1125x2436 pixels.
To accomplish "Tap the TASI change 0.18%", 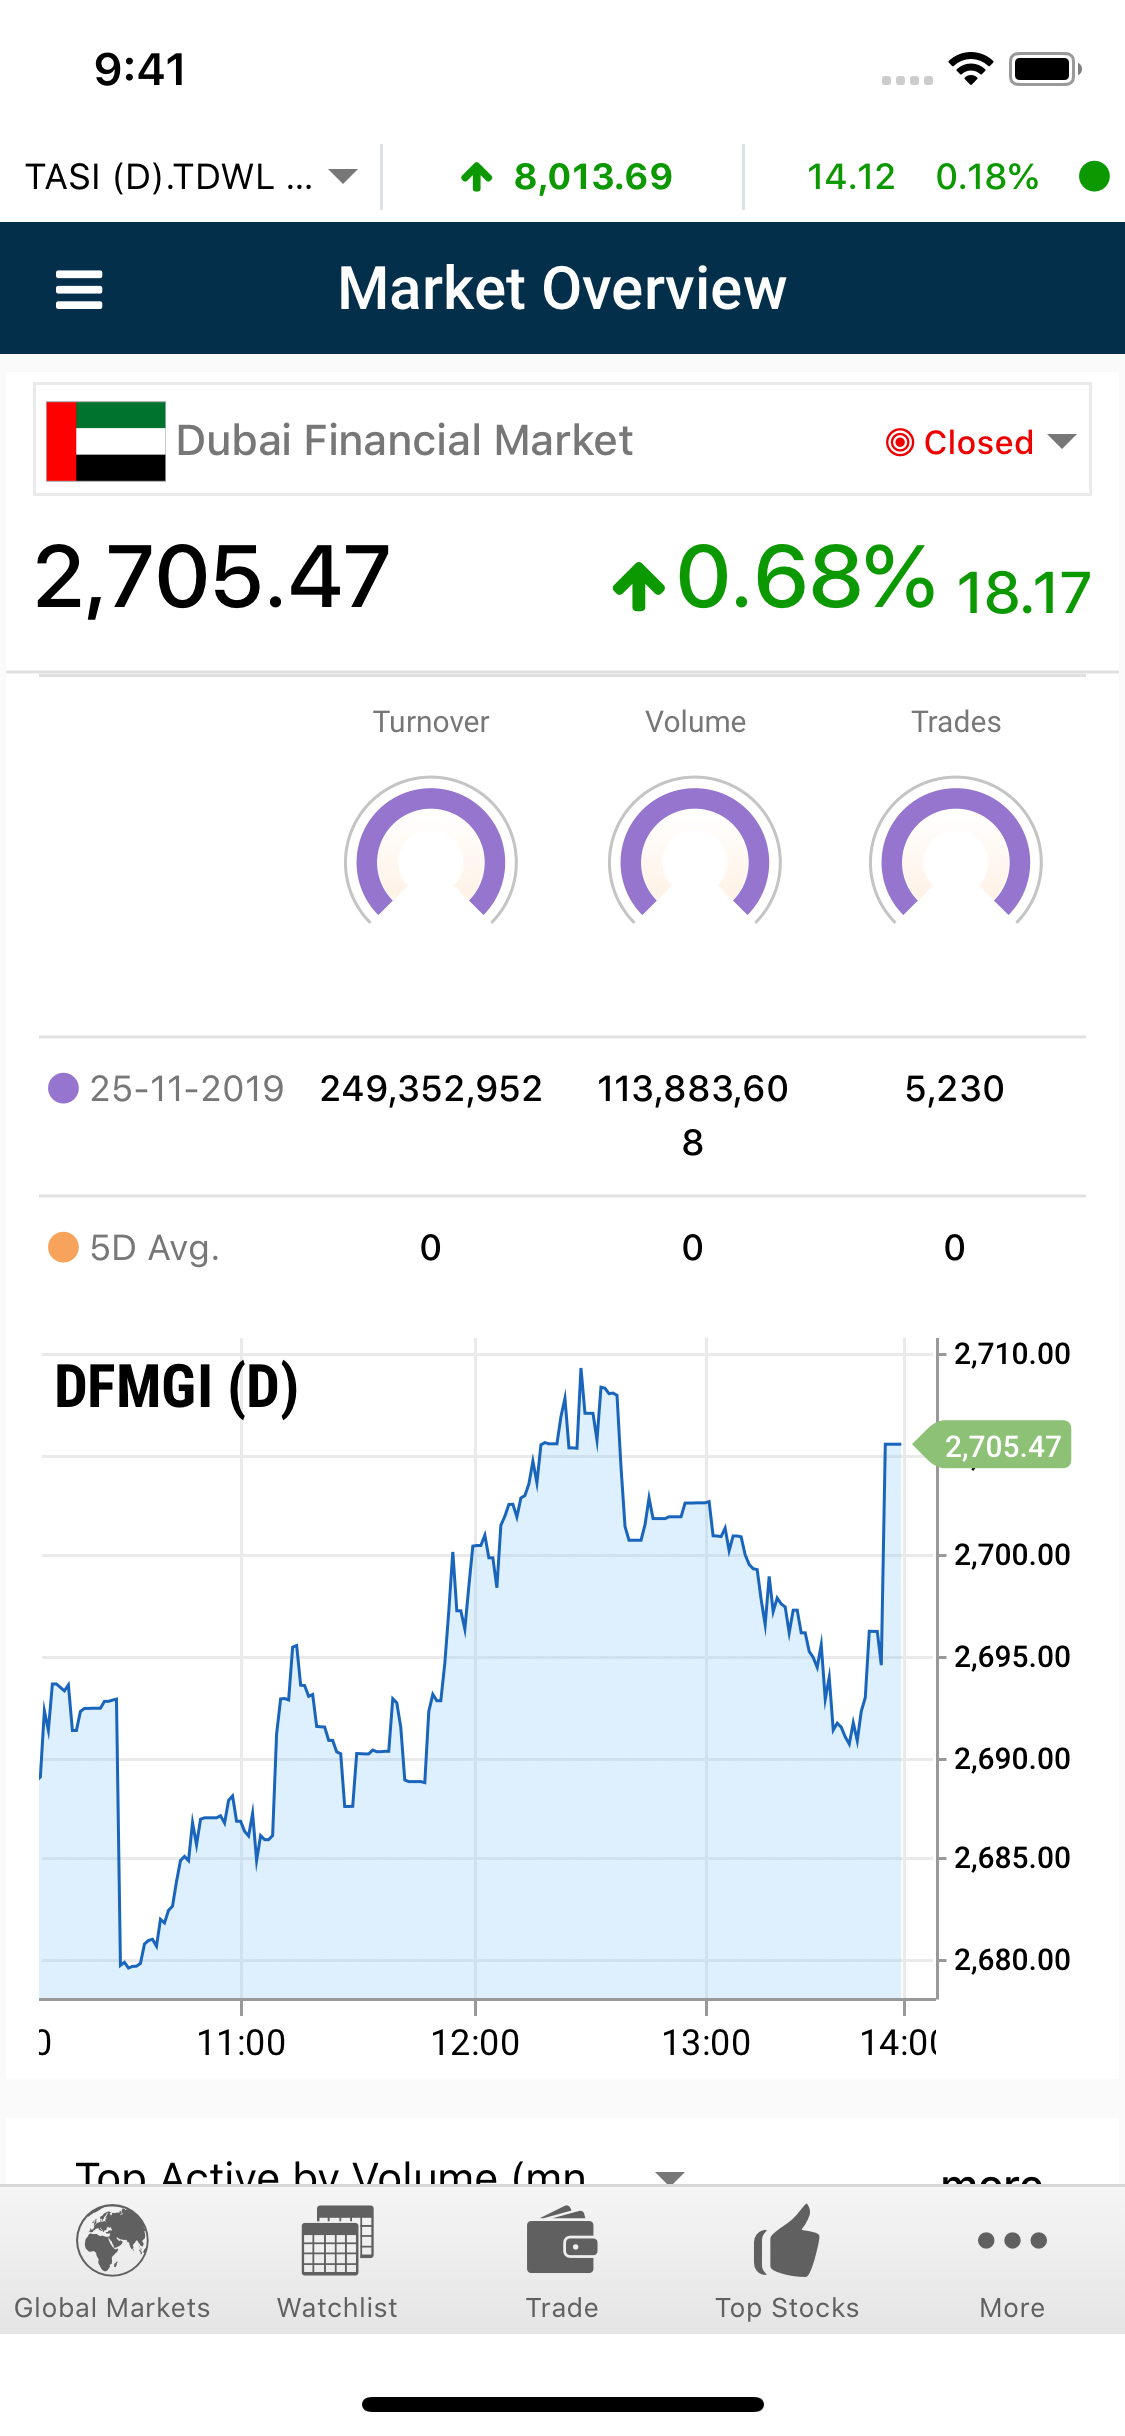I will pos(987,177).
